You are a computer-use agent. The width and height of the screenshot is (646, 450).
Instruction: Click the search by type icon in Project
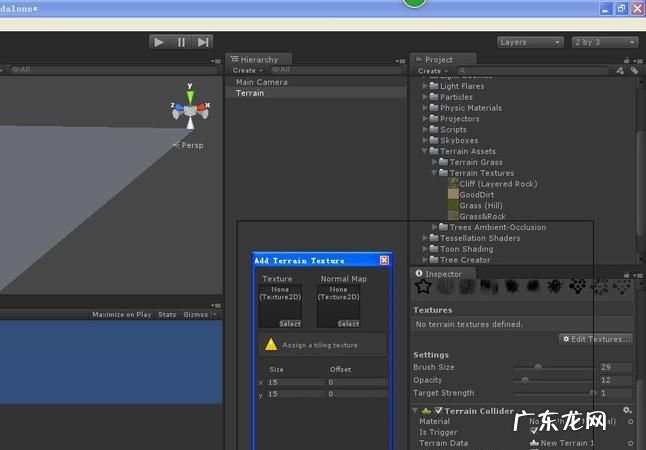point(620,70)
